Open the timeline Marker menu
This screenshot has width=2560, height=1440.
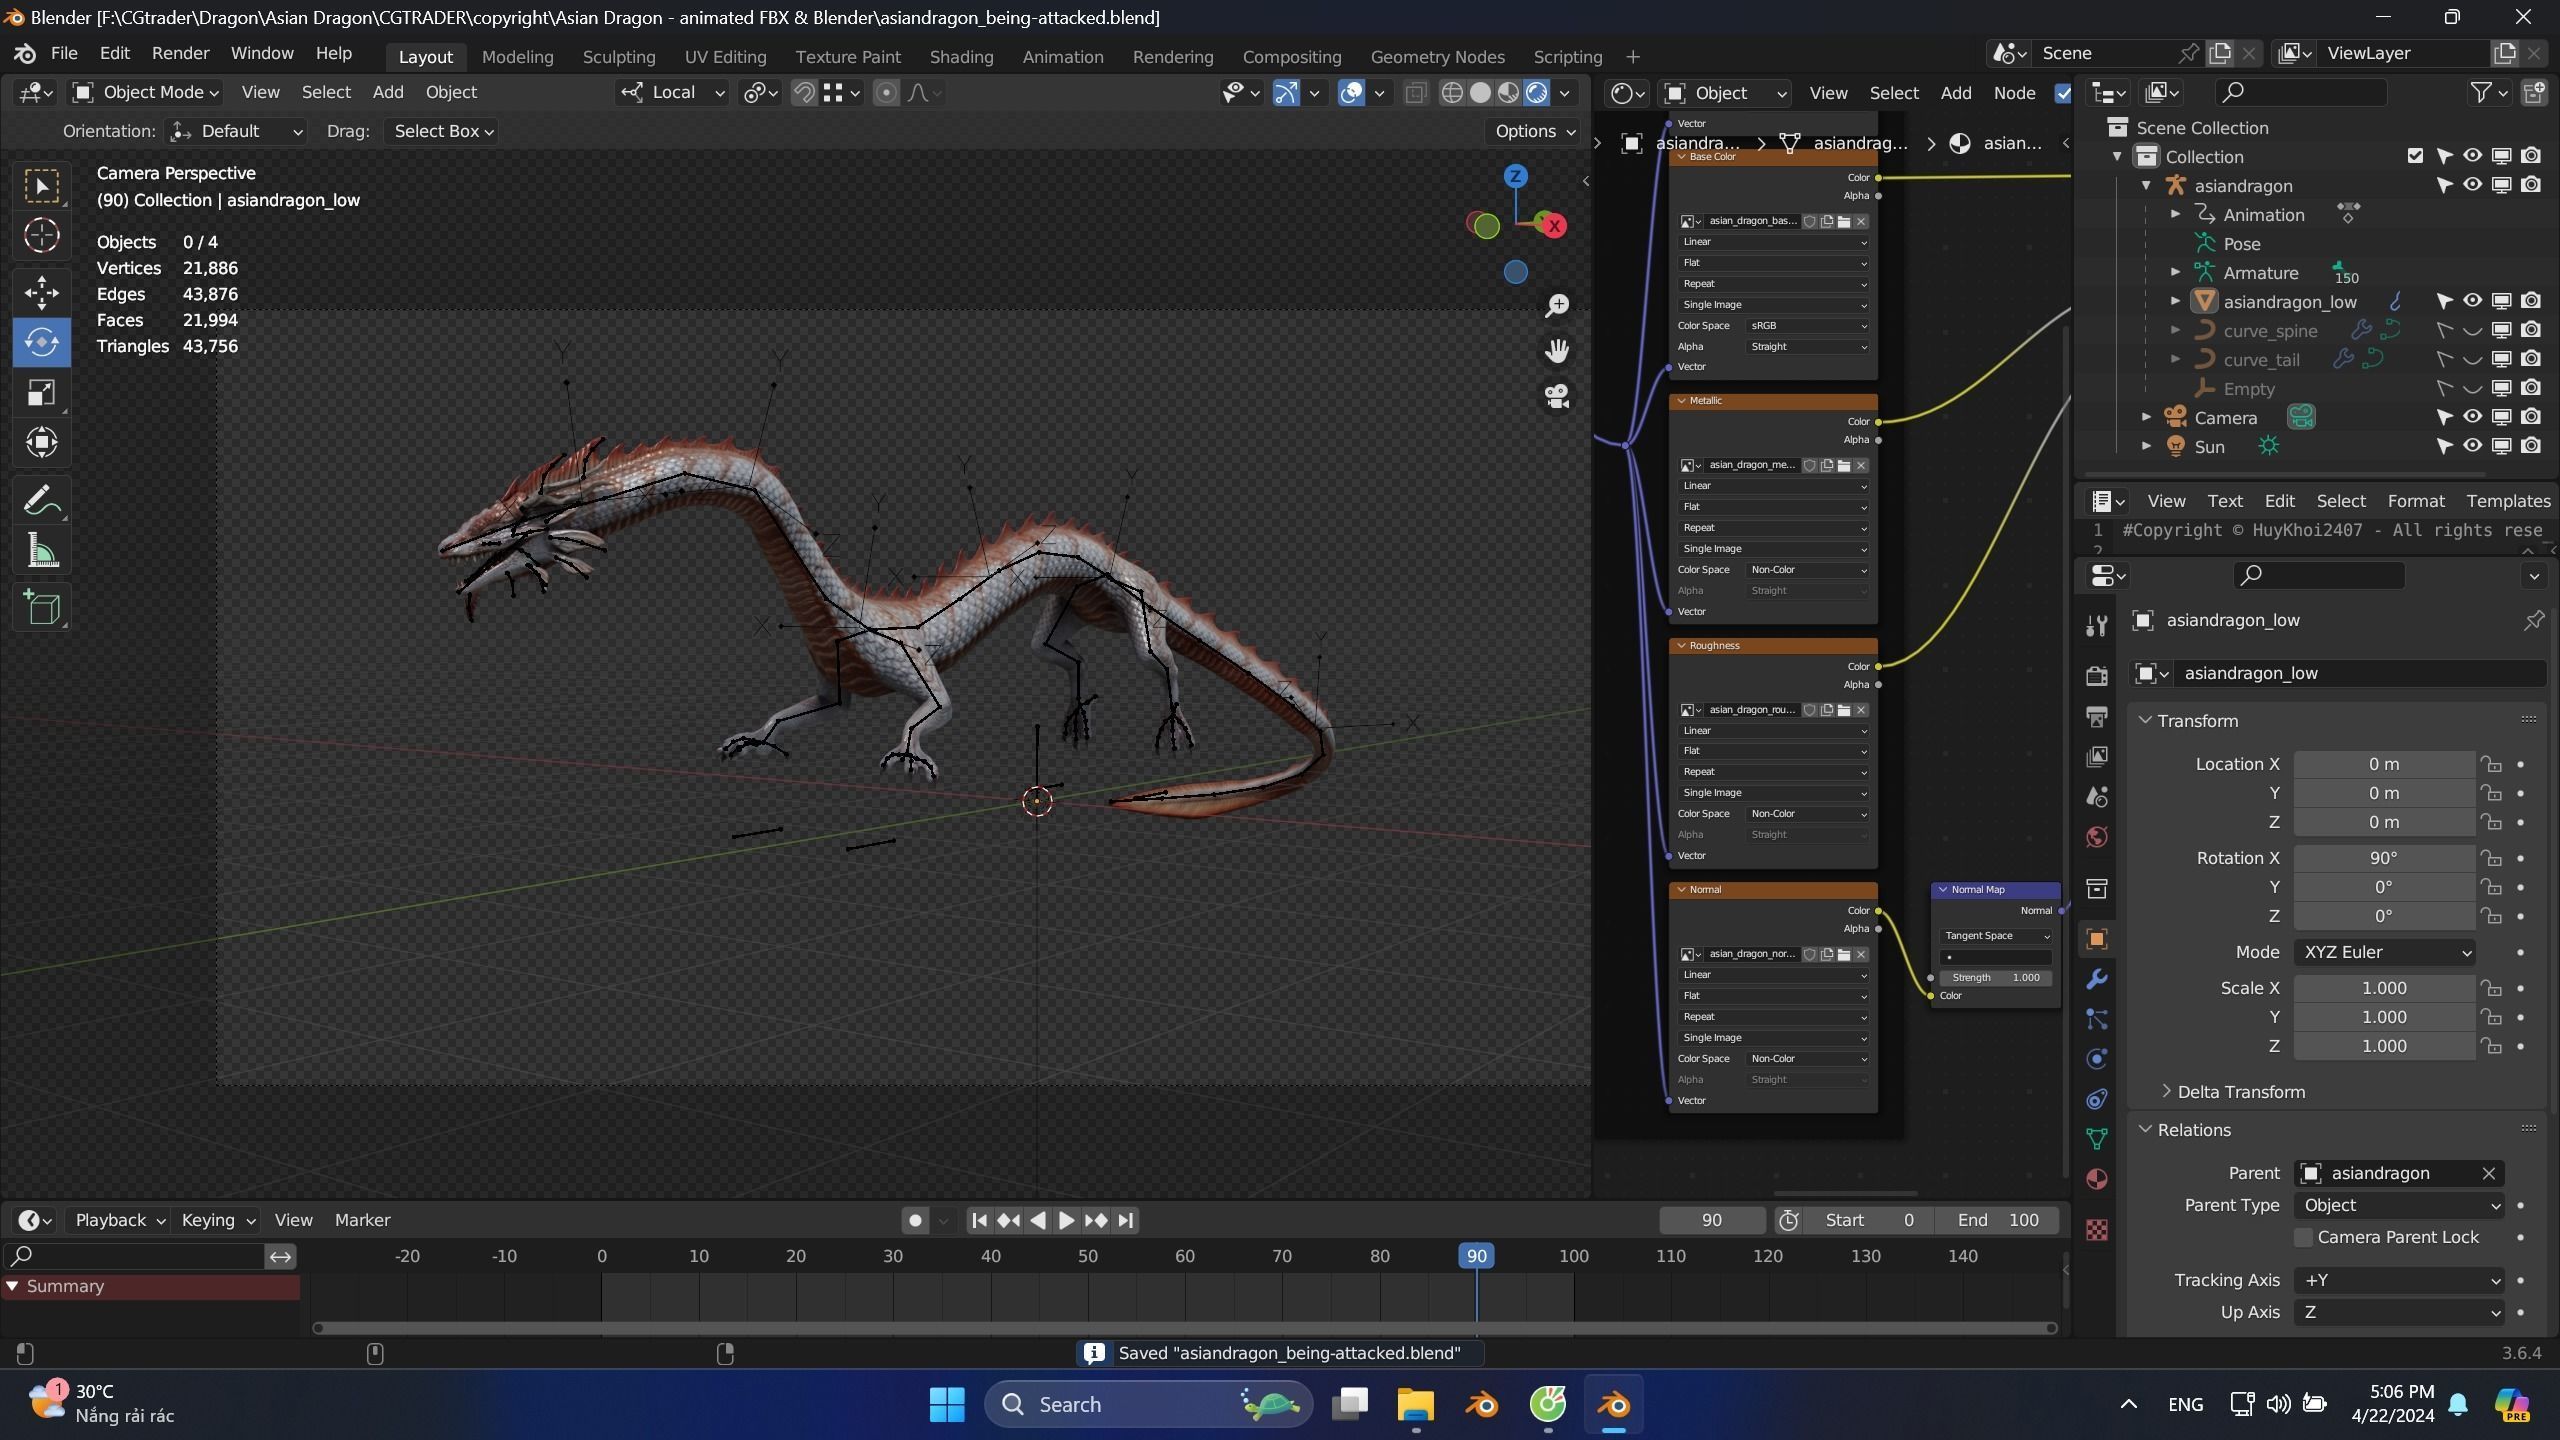click(x=362, y=1221)
